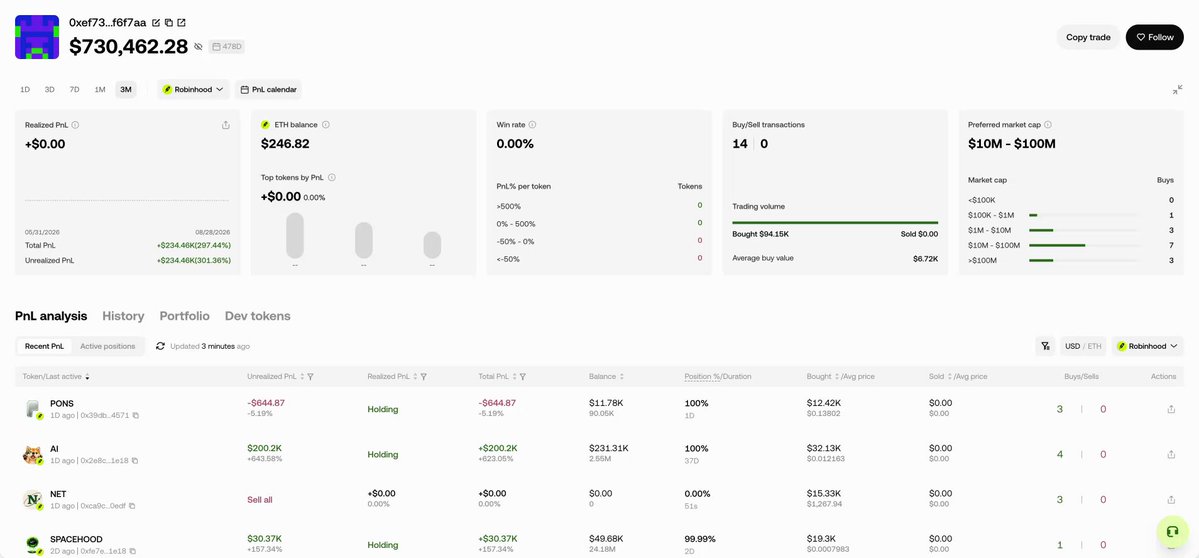1199x558 pixels.
Task: Copy AI contract address 0x2e8c...1e18
Action: click(135, 461)
